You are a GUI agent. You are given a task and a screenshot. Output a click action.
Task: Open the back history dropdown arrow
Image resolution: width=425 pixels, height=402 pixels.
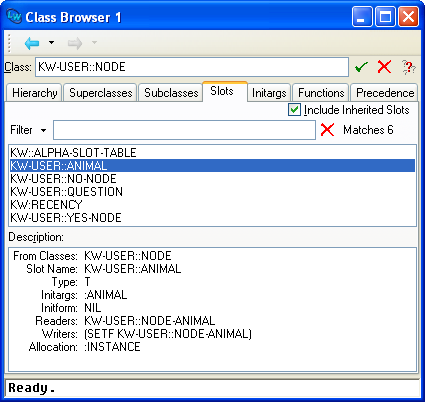point(51,42)
